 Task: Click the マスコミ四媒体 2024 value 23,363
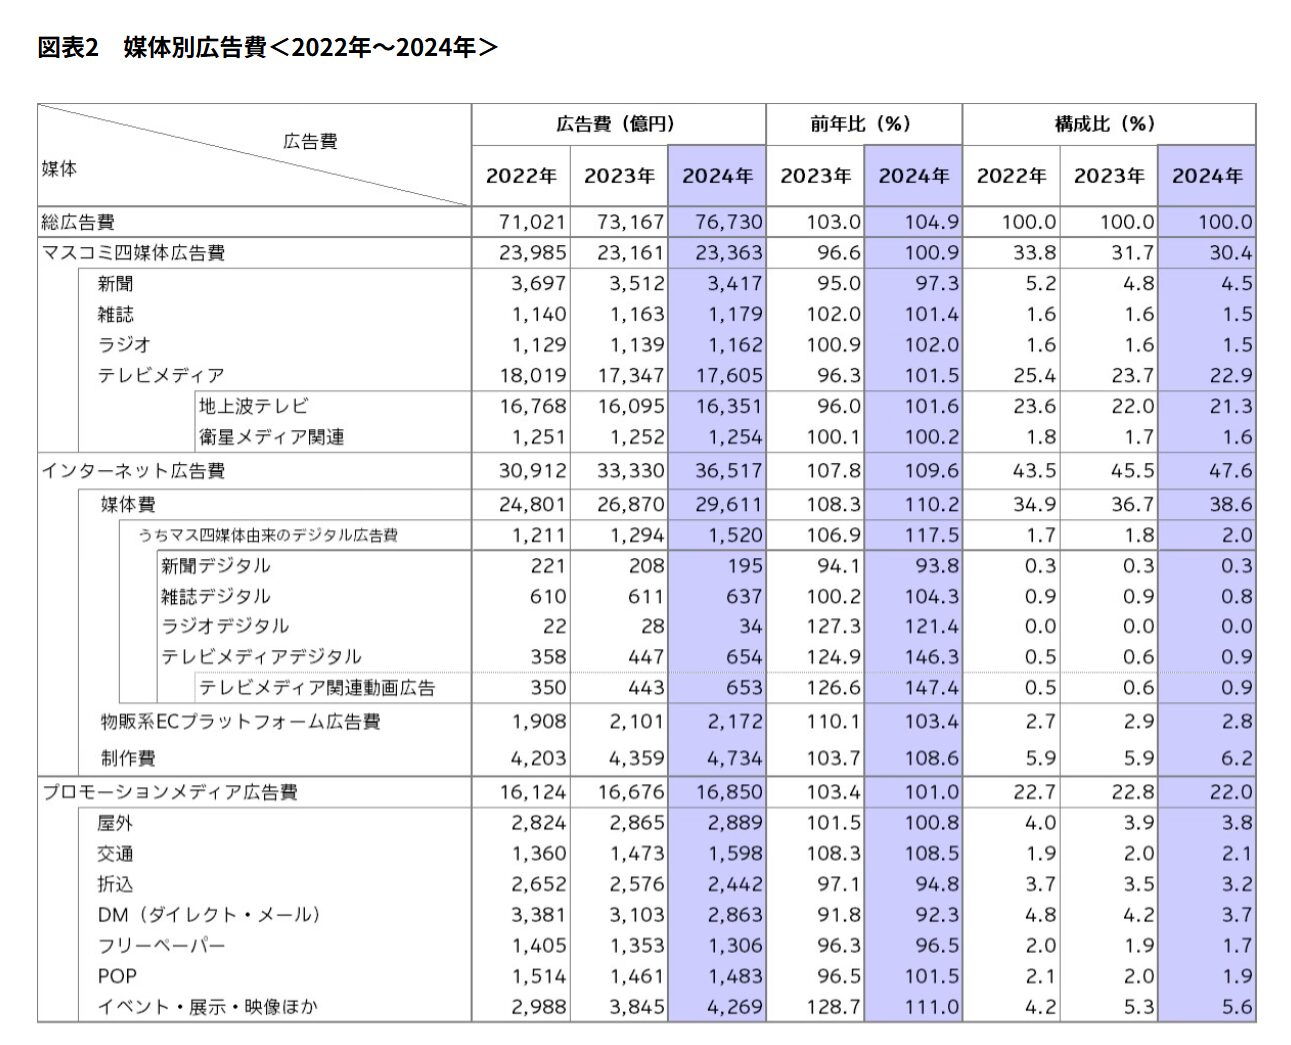click(x=729, y=253)
